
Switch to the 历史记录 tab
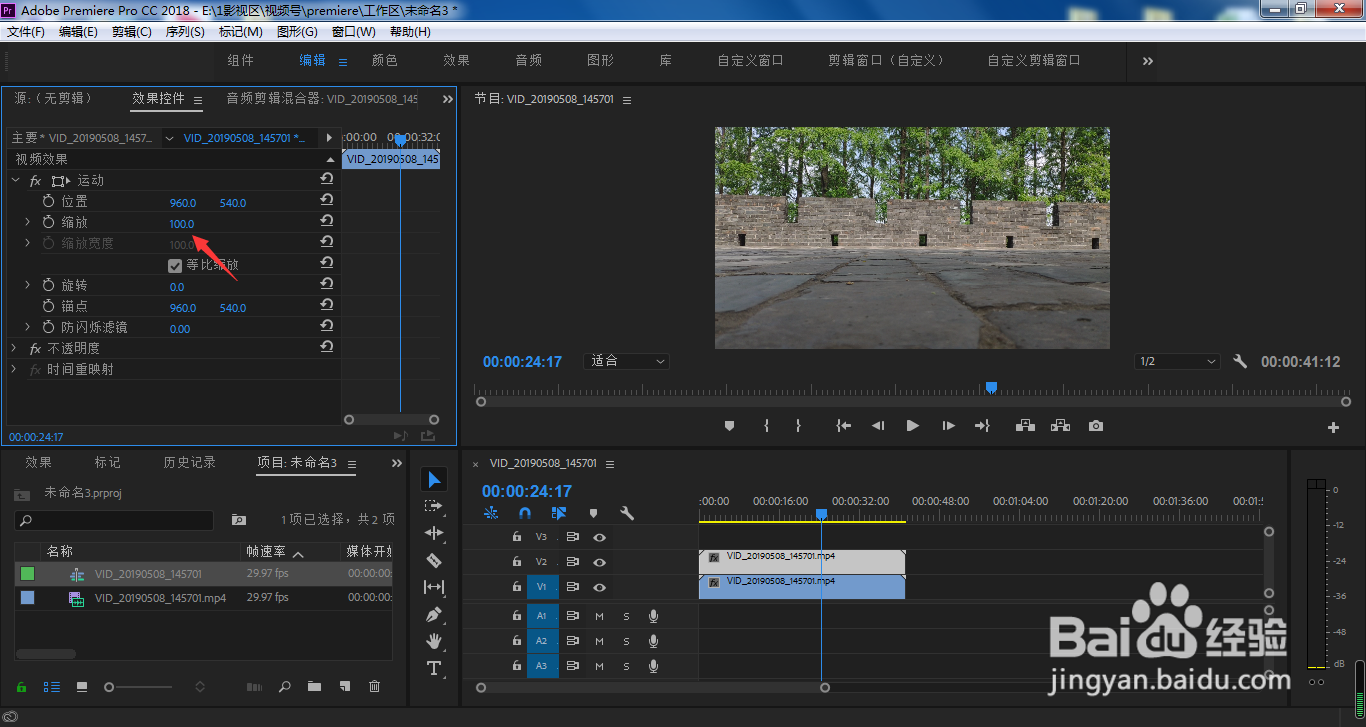[x=189, y=463]
